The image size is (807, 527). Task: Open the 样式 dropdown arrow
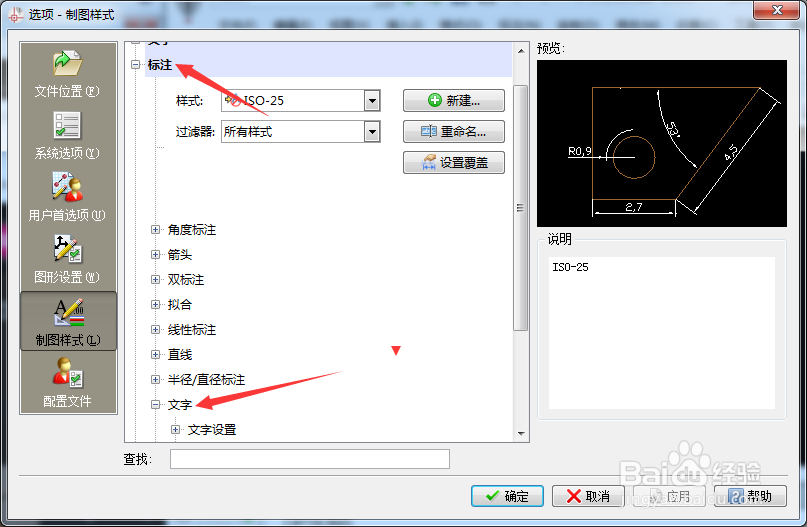(x=372, y=100)
